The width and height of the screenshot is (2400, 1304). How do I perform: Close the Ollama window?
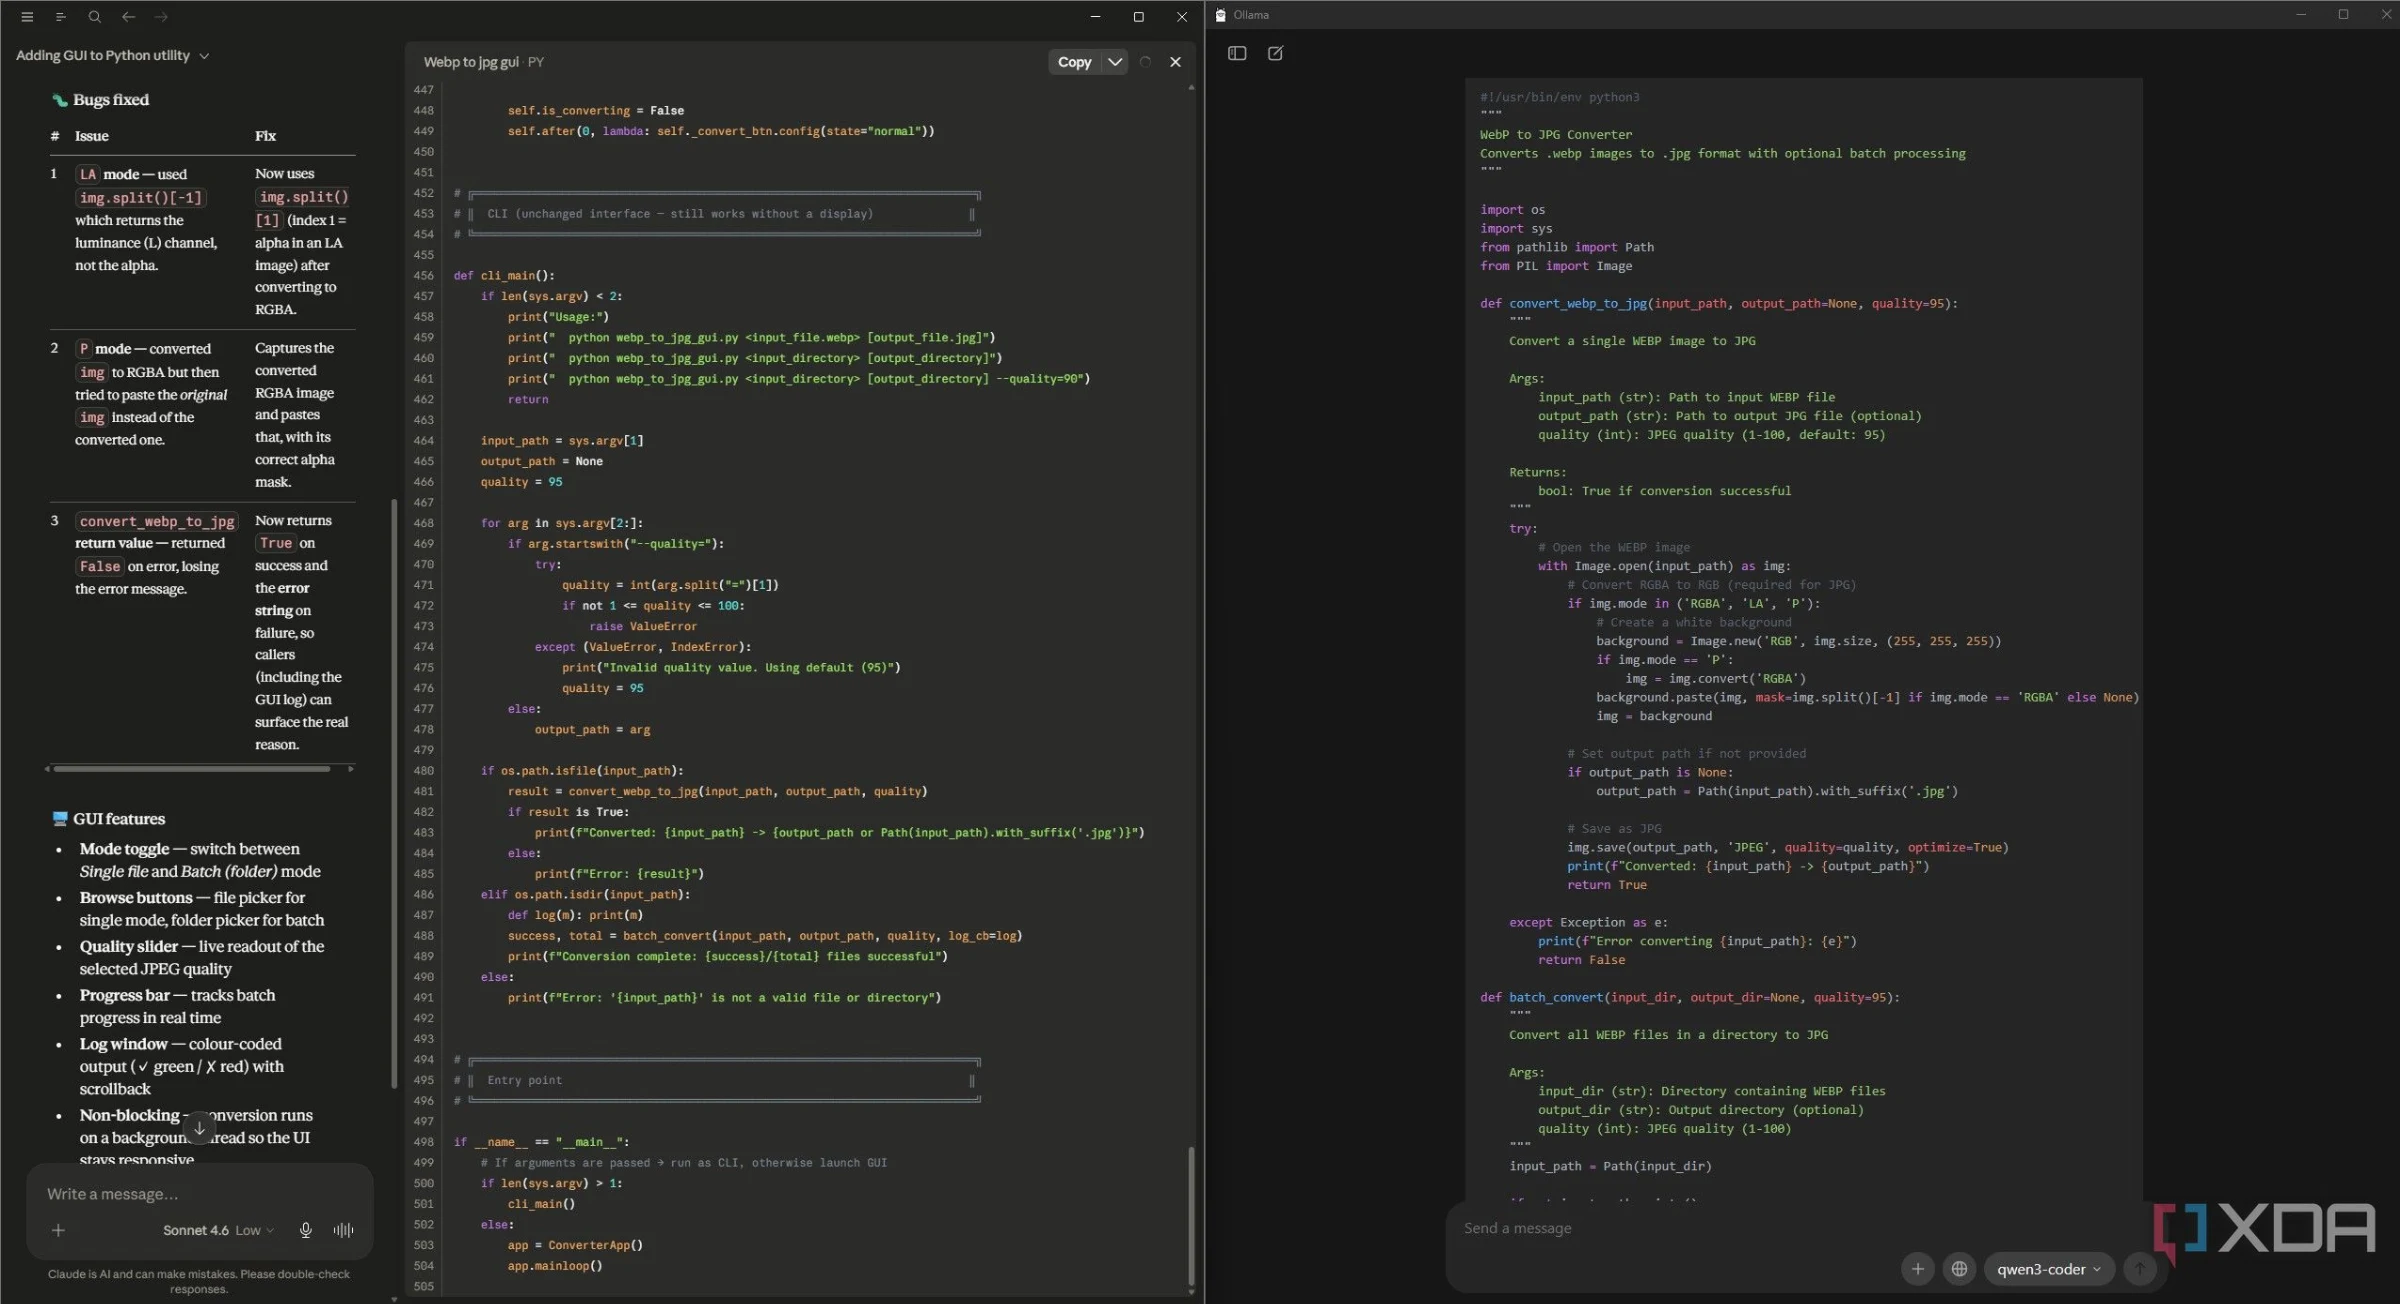point(2385,15)
